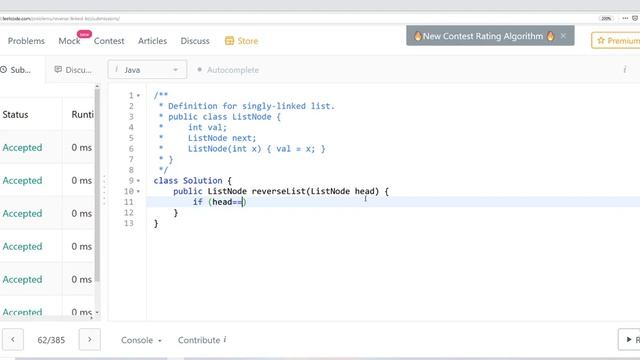
Task: Switch to the Discuss tab in panel
Action: point(73,70)
